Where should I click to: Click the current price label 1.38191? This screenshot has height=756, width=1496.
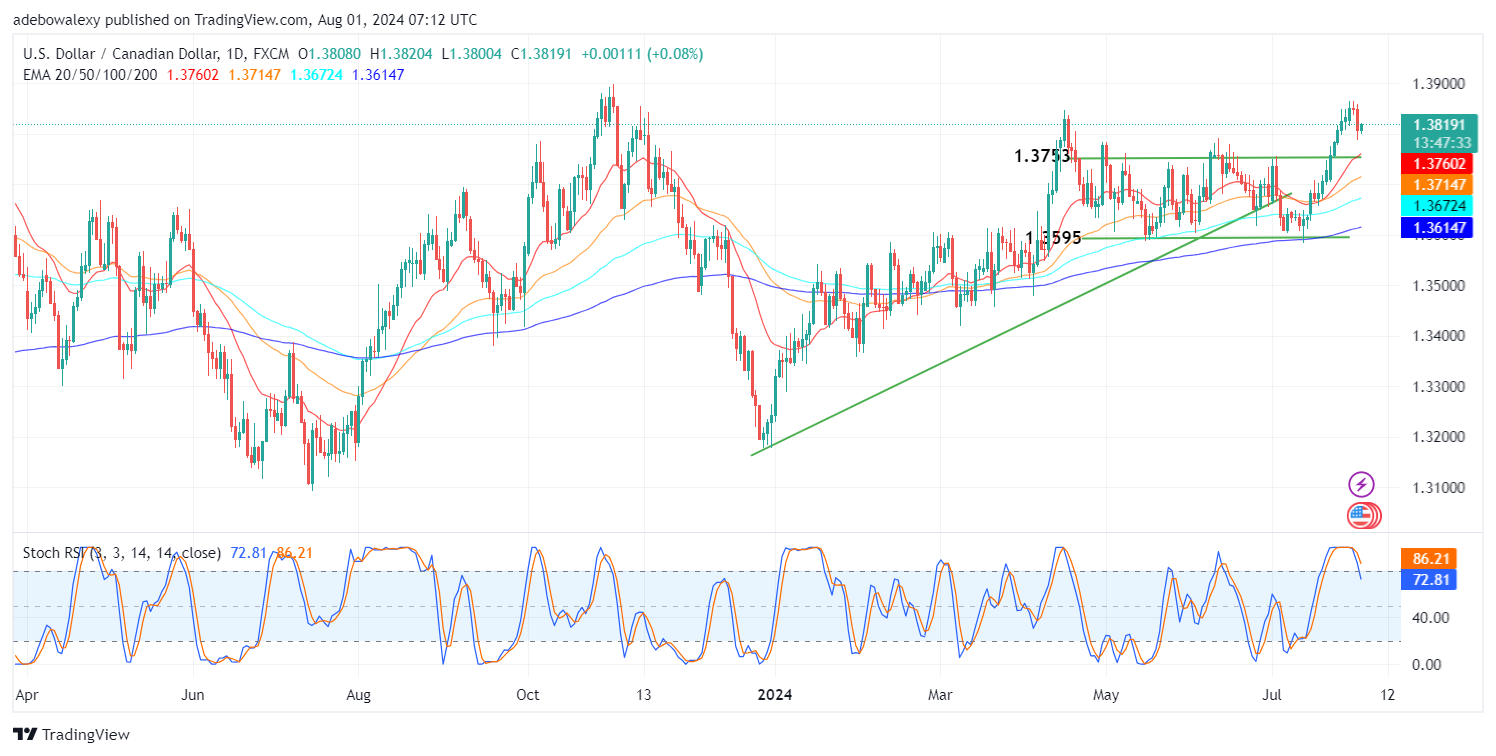[x=1441, y=125]
